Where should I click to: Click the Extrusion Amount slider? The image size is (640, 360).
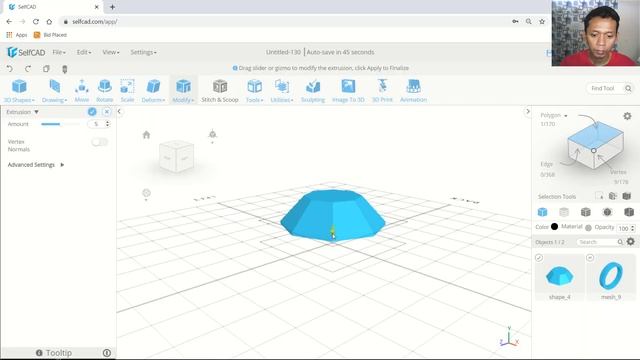point(60,124)
